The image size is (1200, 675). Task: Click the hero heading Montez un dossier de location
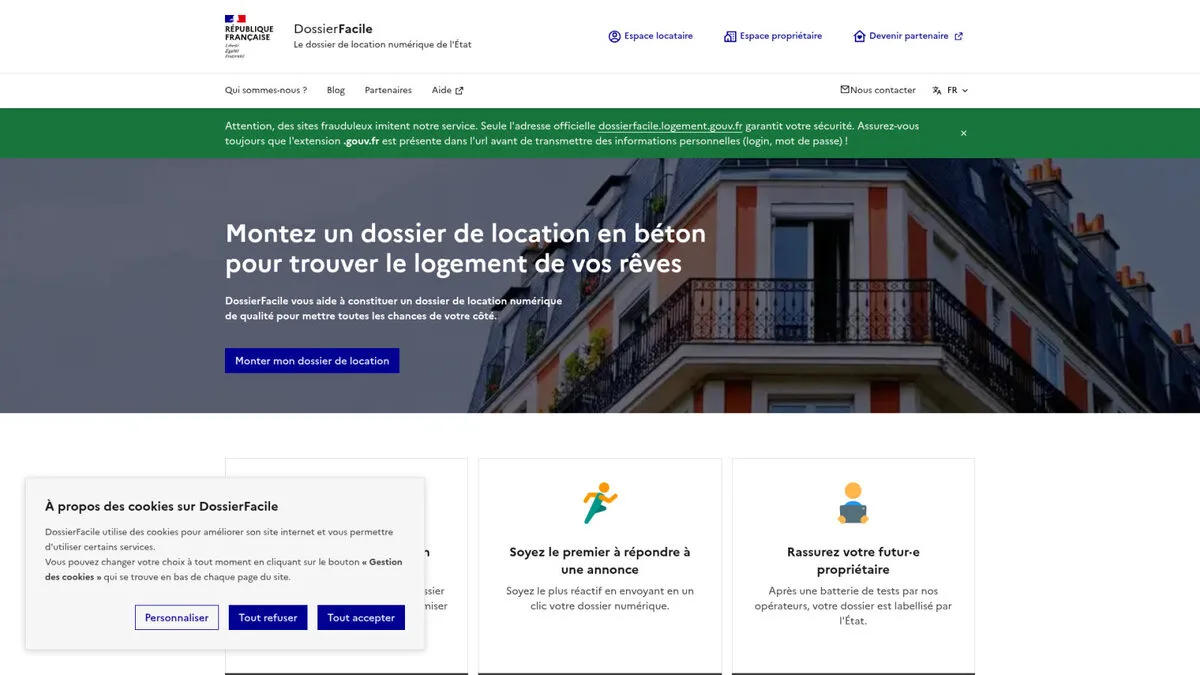[465, 248]
